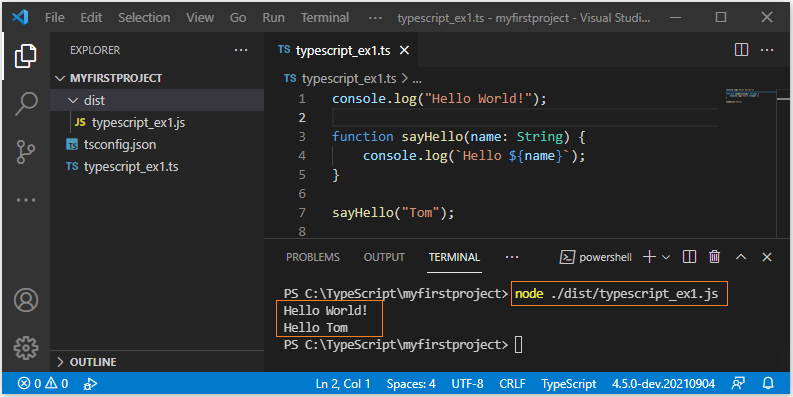Click the Split Editor Right icon

click(x=741, y=50)
